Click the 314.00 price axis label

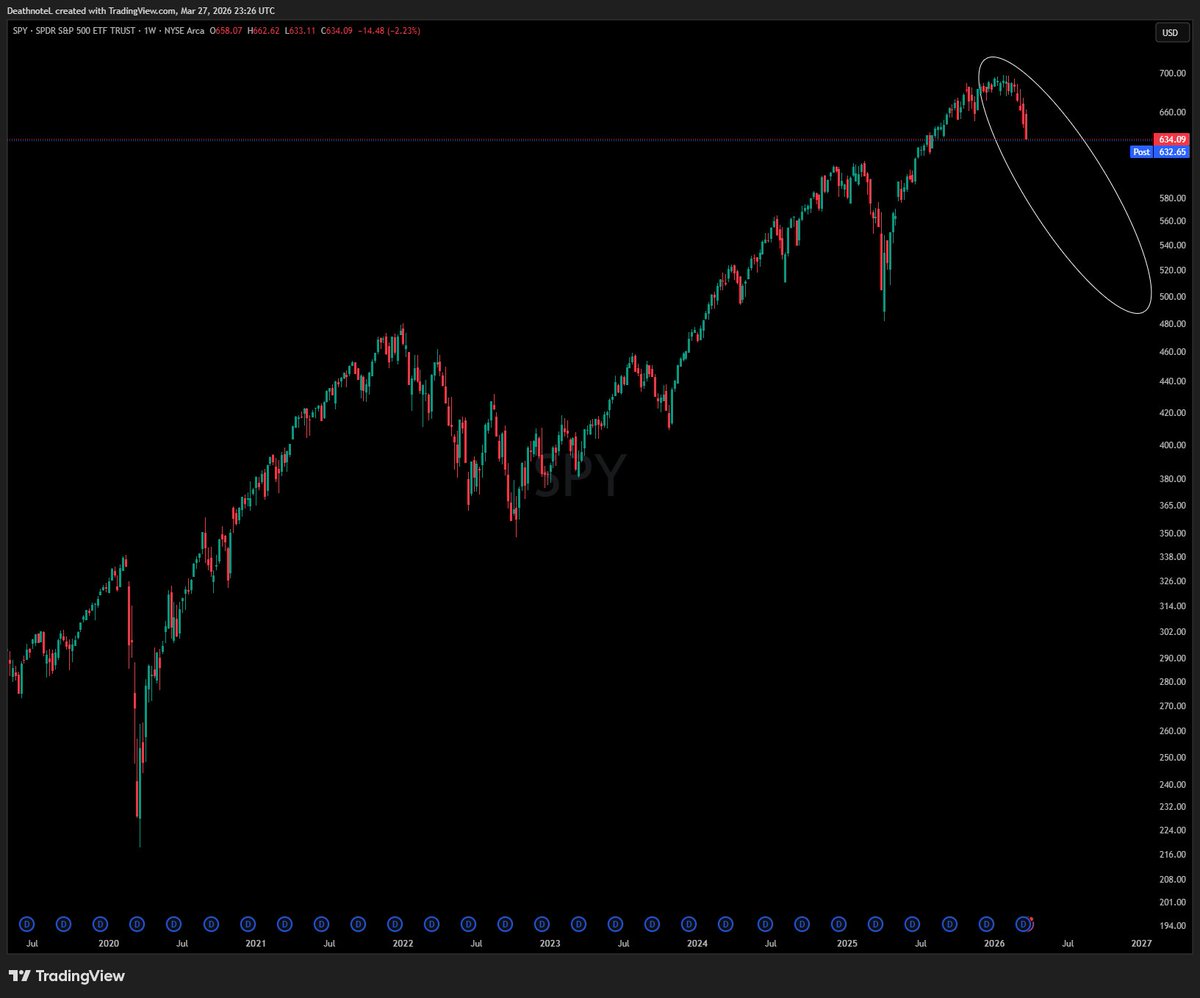pos(1172,606)
